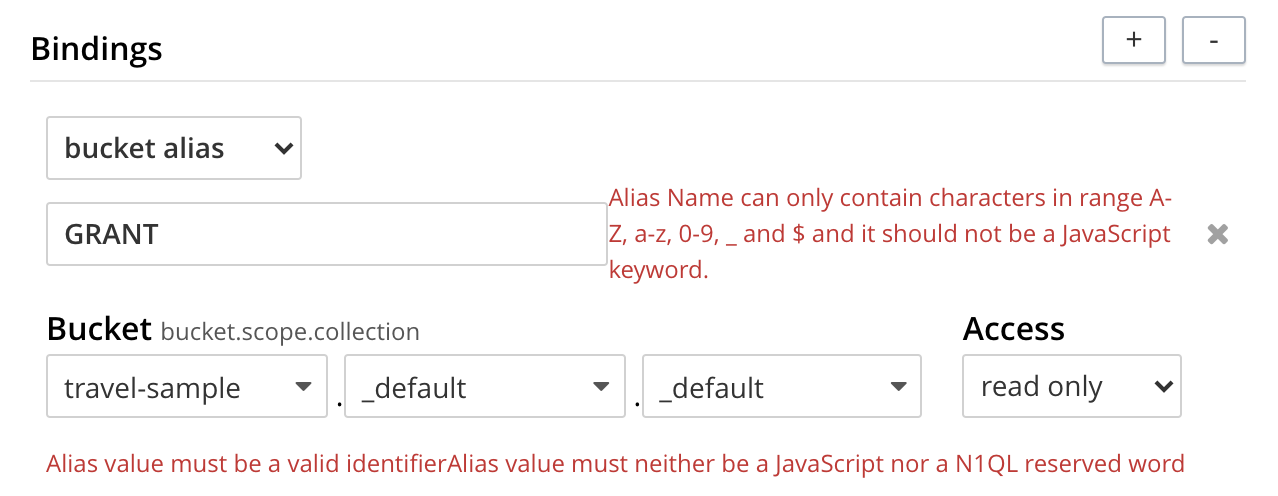Click the bucket.scope.collection hint text

click(290, 331)
